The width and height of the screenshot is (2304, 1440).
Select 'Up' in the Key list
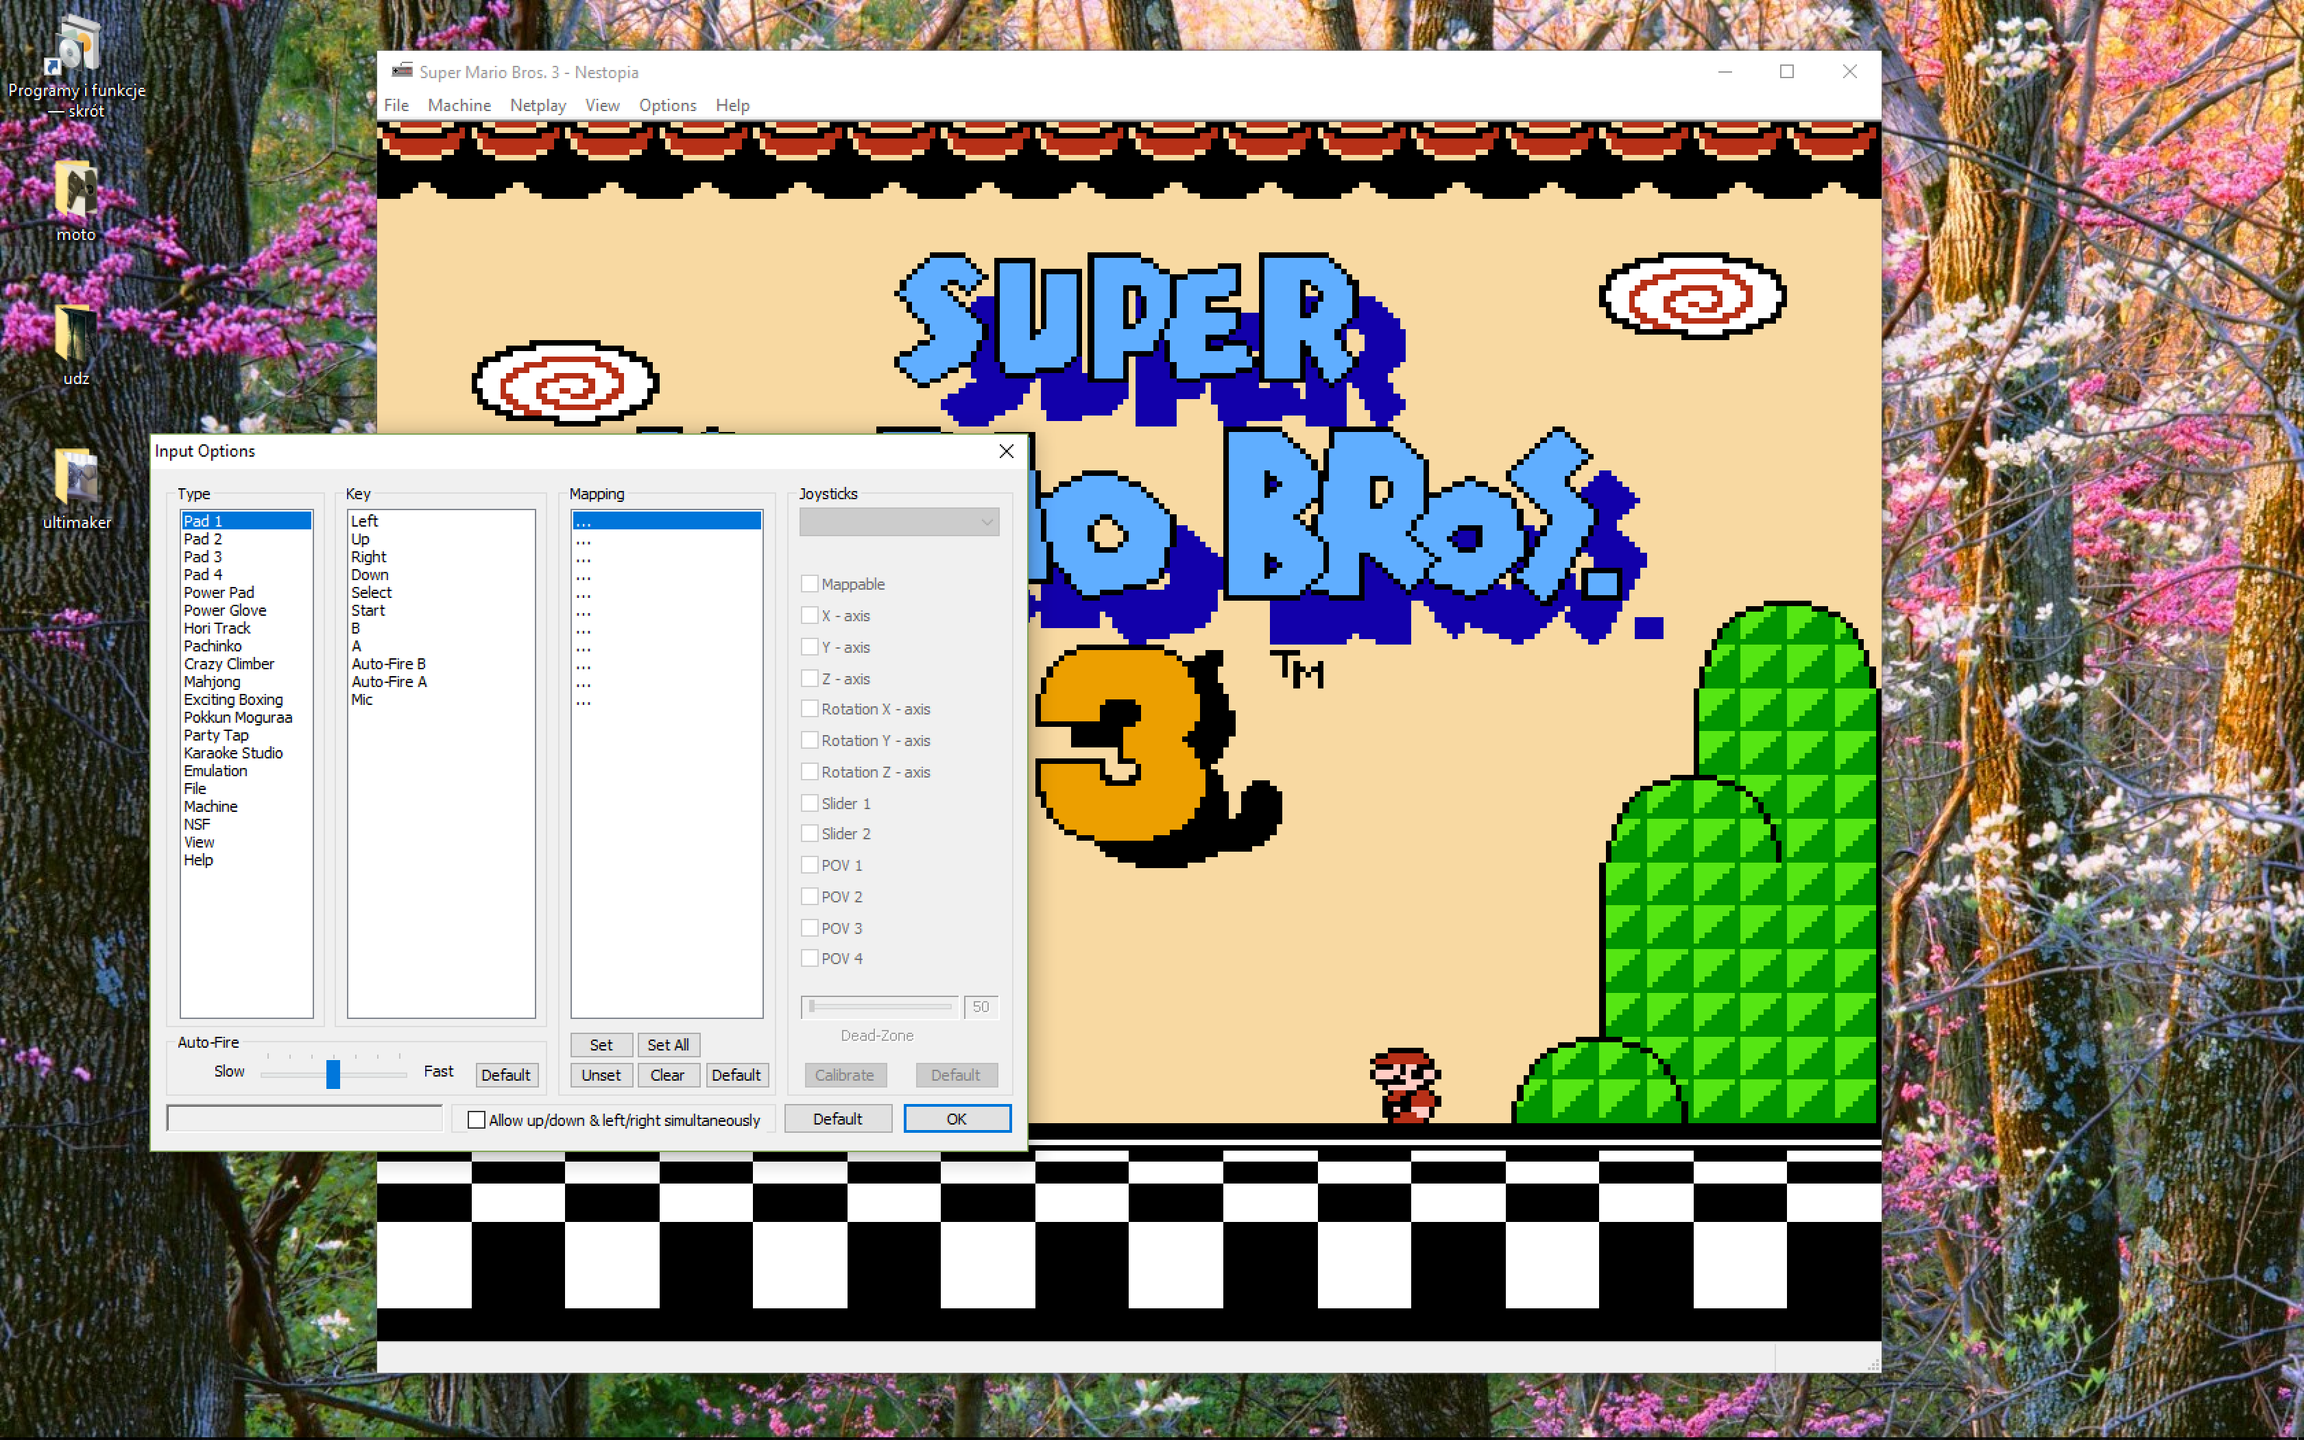[x=441, y=539]
